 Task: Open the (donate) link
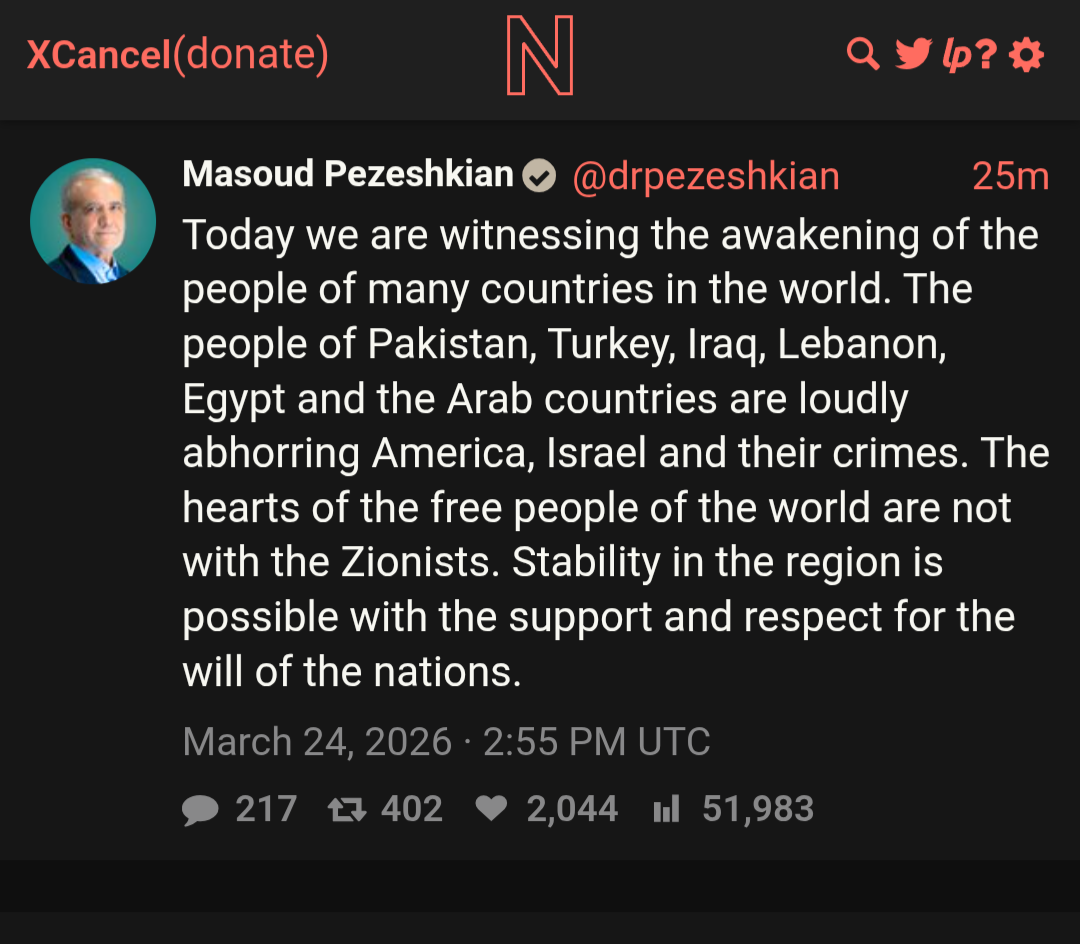point(251,55)
